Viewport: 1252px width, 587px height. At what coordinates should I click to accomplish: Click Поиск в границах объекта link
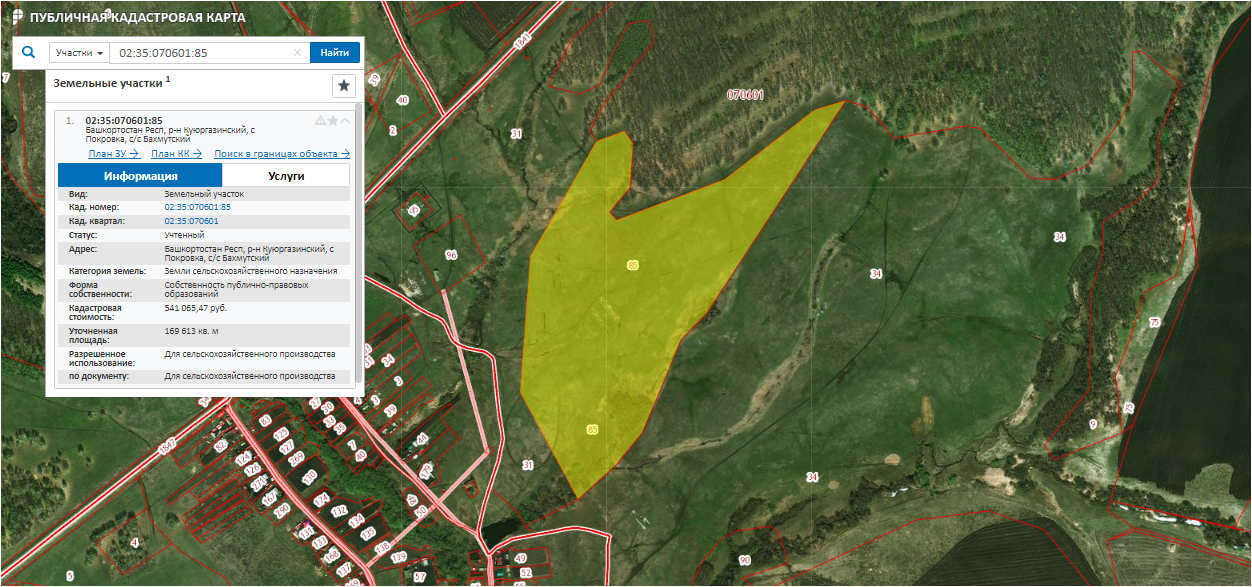click(282, 154)
